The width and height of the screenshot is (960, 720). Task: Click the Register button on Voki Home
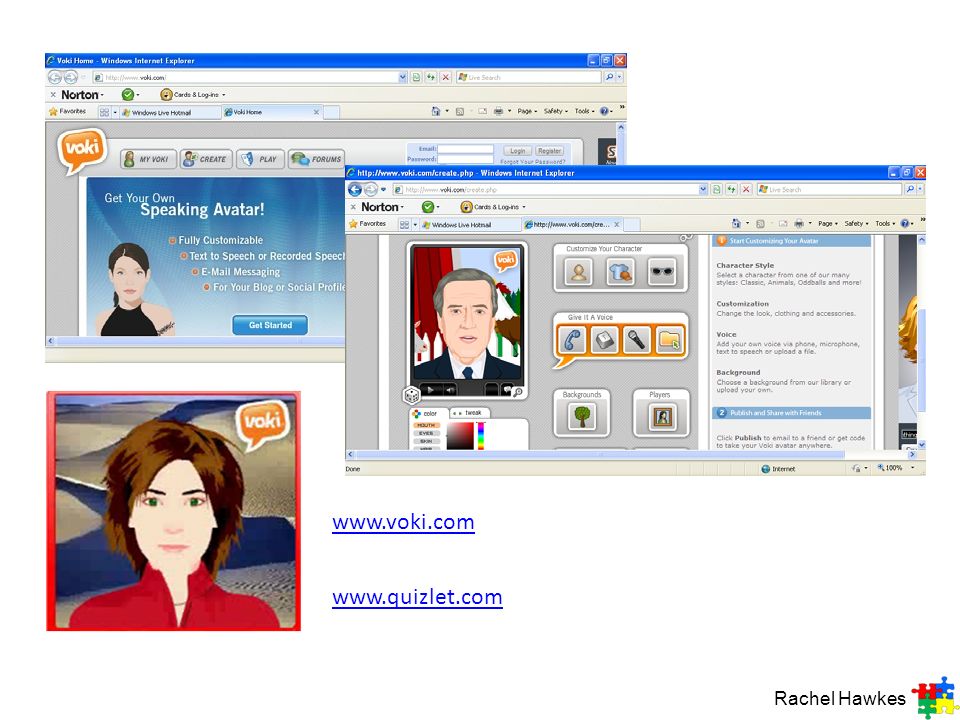tap(549, 151)
